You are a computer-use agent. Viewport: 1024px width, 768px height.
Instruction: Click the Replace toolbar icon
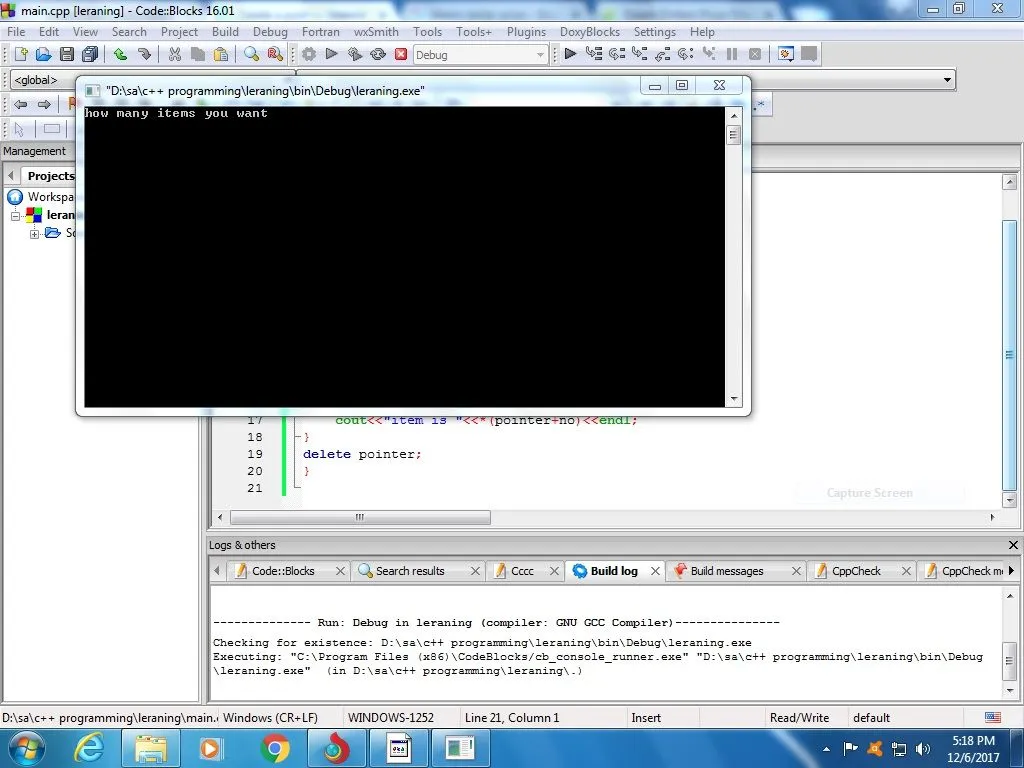point(275,54)
